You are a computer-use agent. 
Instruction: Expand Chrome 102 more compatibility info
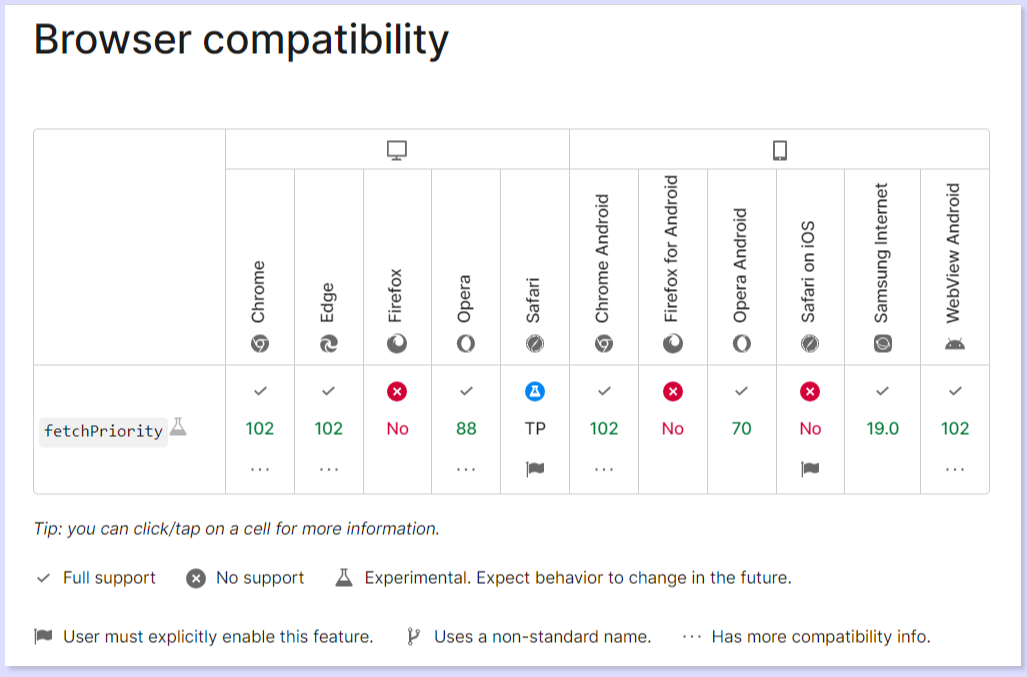260,469
